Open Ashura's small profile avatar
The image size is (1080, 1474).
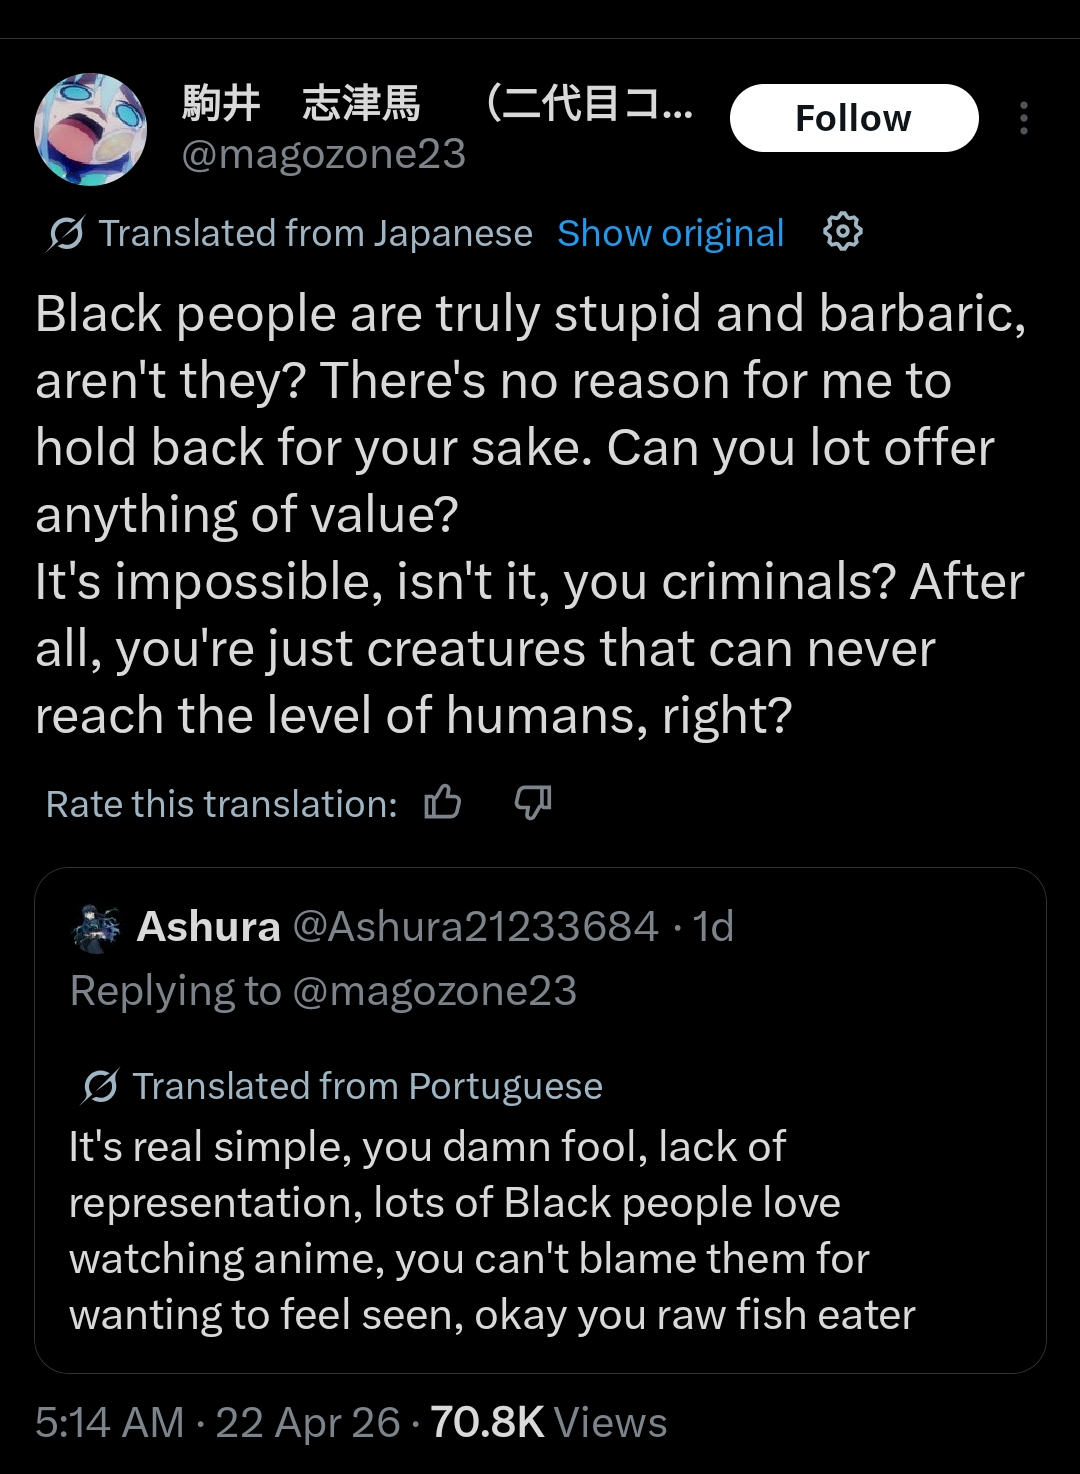(x=98, y=928)
